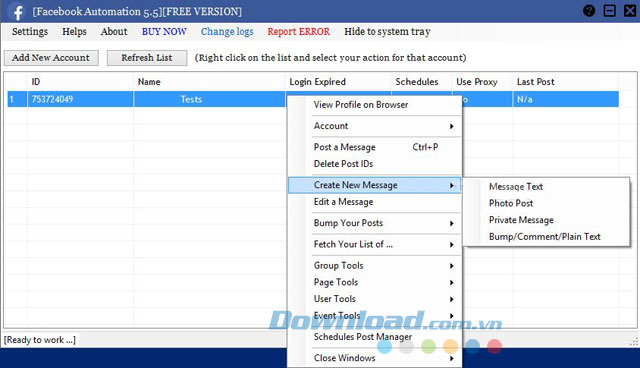Select account ID 753724049 cell
The image size is (640, 368).
(x=80, y=99)
